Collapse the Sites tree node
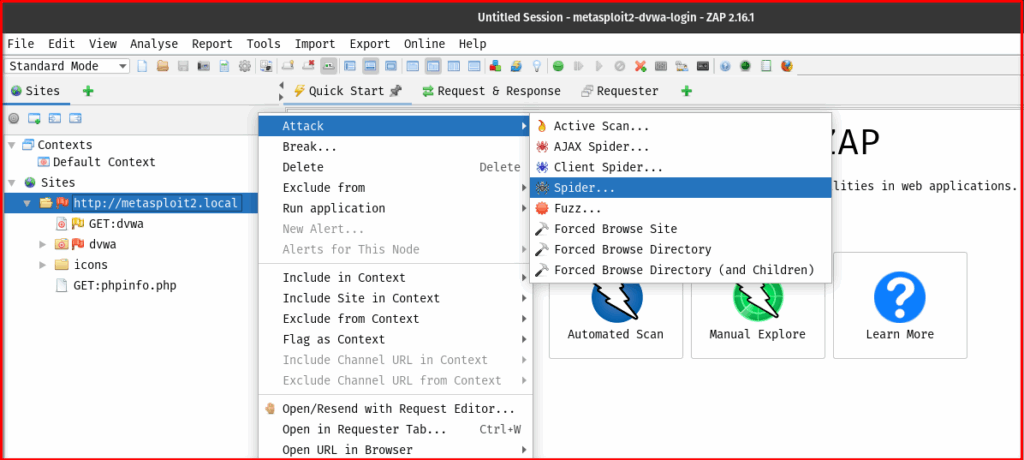This screenshot has height=460, width=1024. click(12, 182)
